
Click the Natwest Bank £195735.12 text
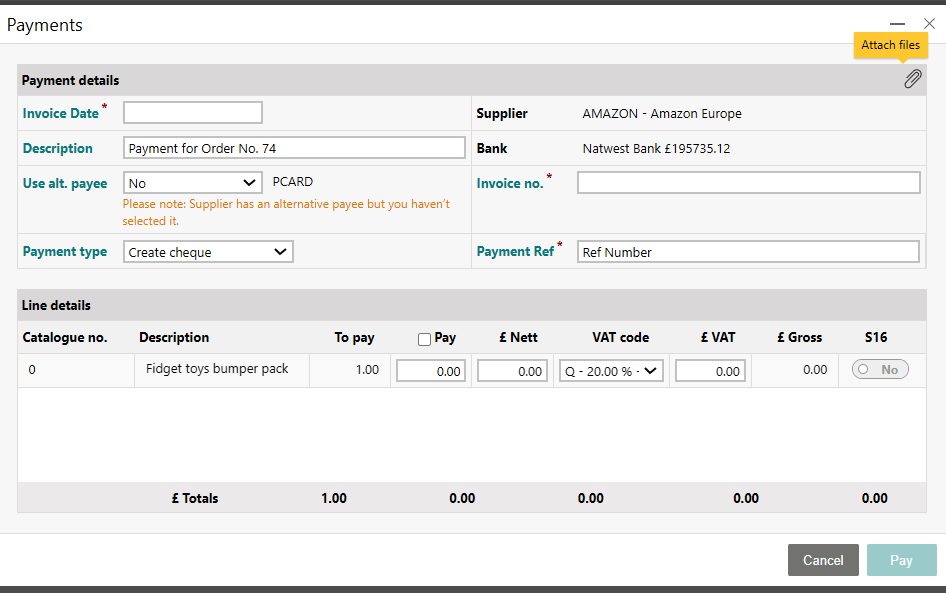[x=656, y=148]
